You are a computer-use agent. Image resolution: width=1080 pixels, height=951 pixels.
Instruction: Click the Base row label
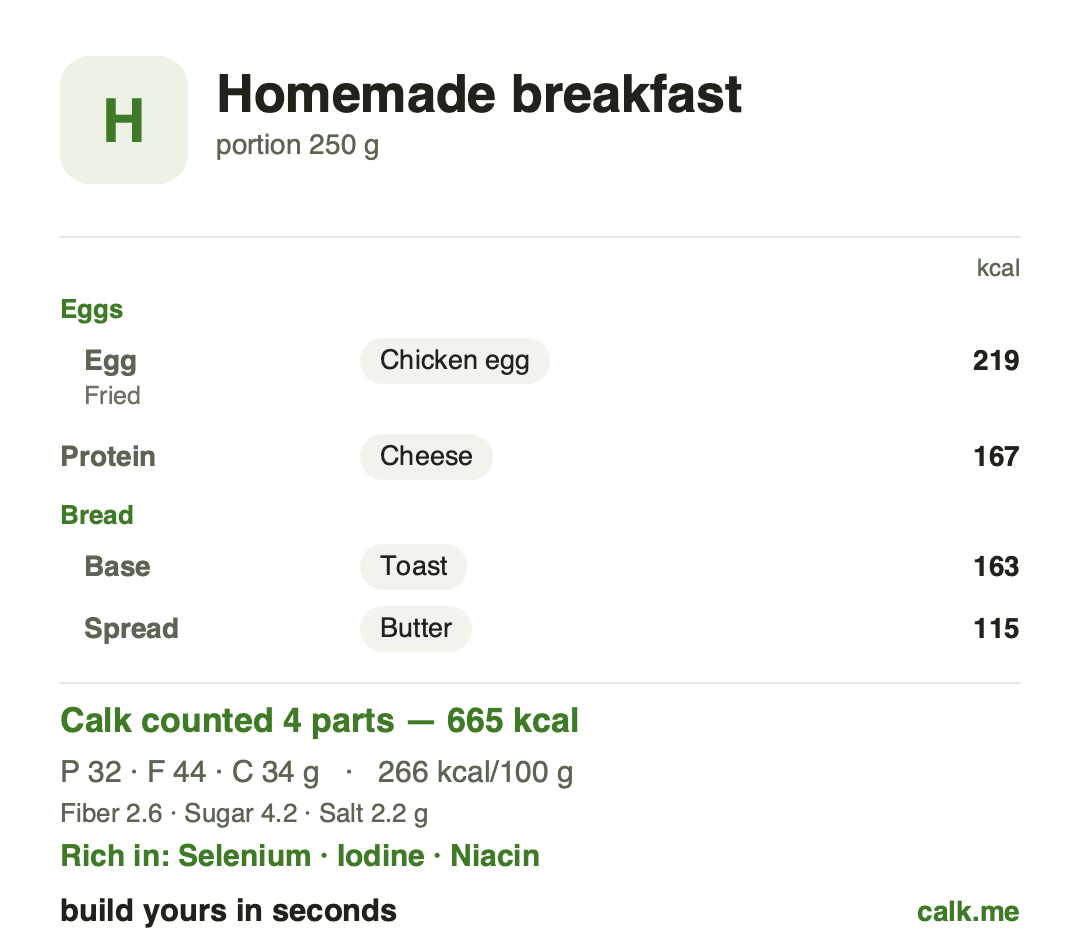click(117, 567)
